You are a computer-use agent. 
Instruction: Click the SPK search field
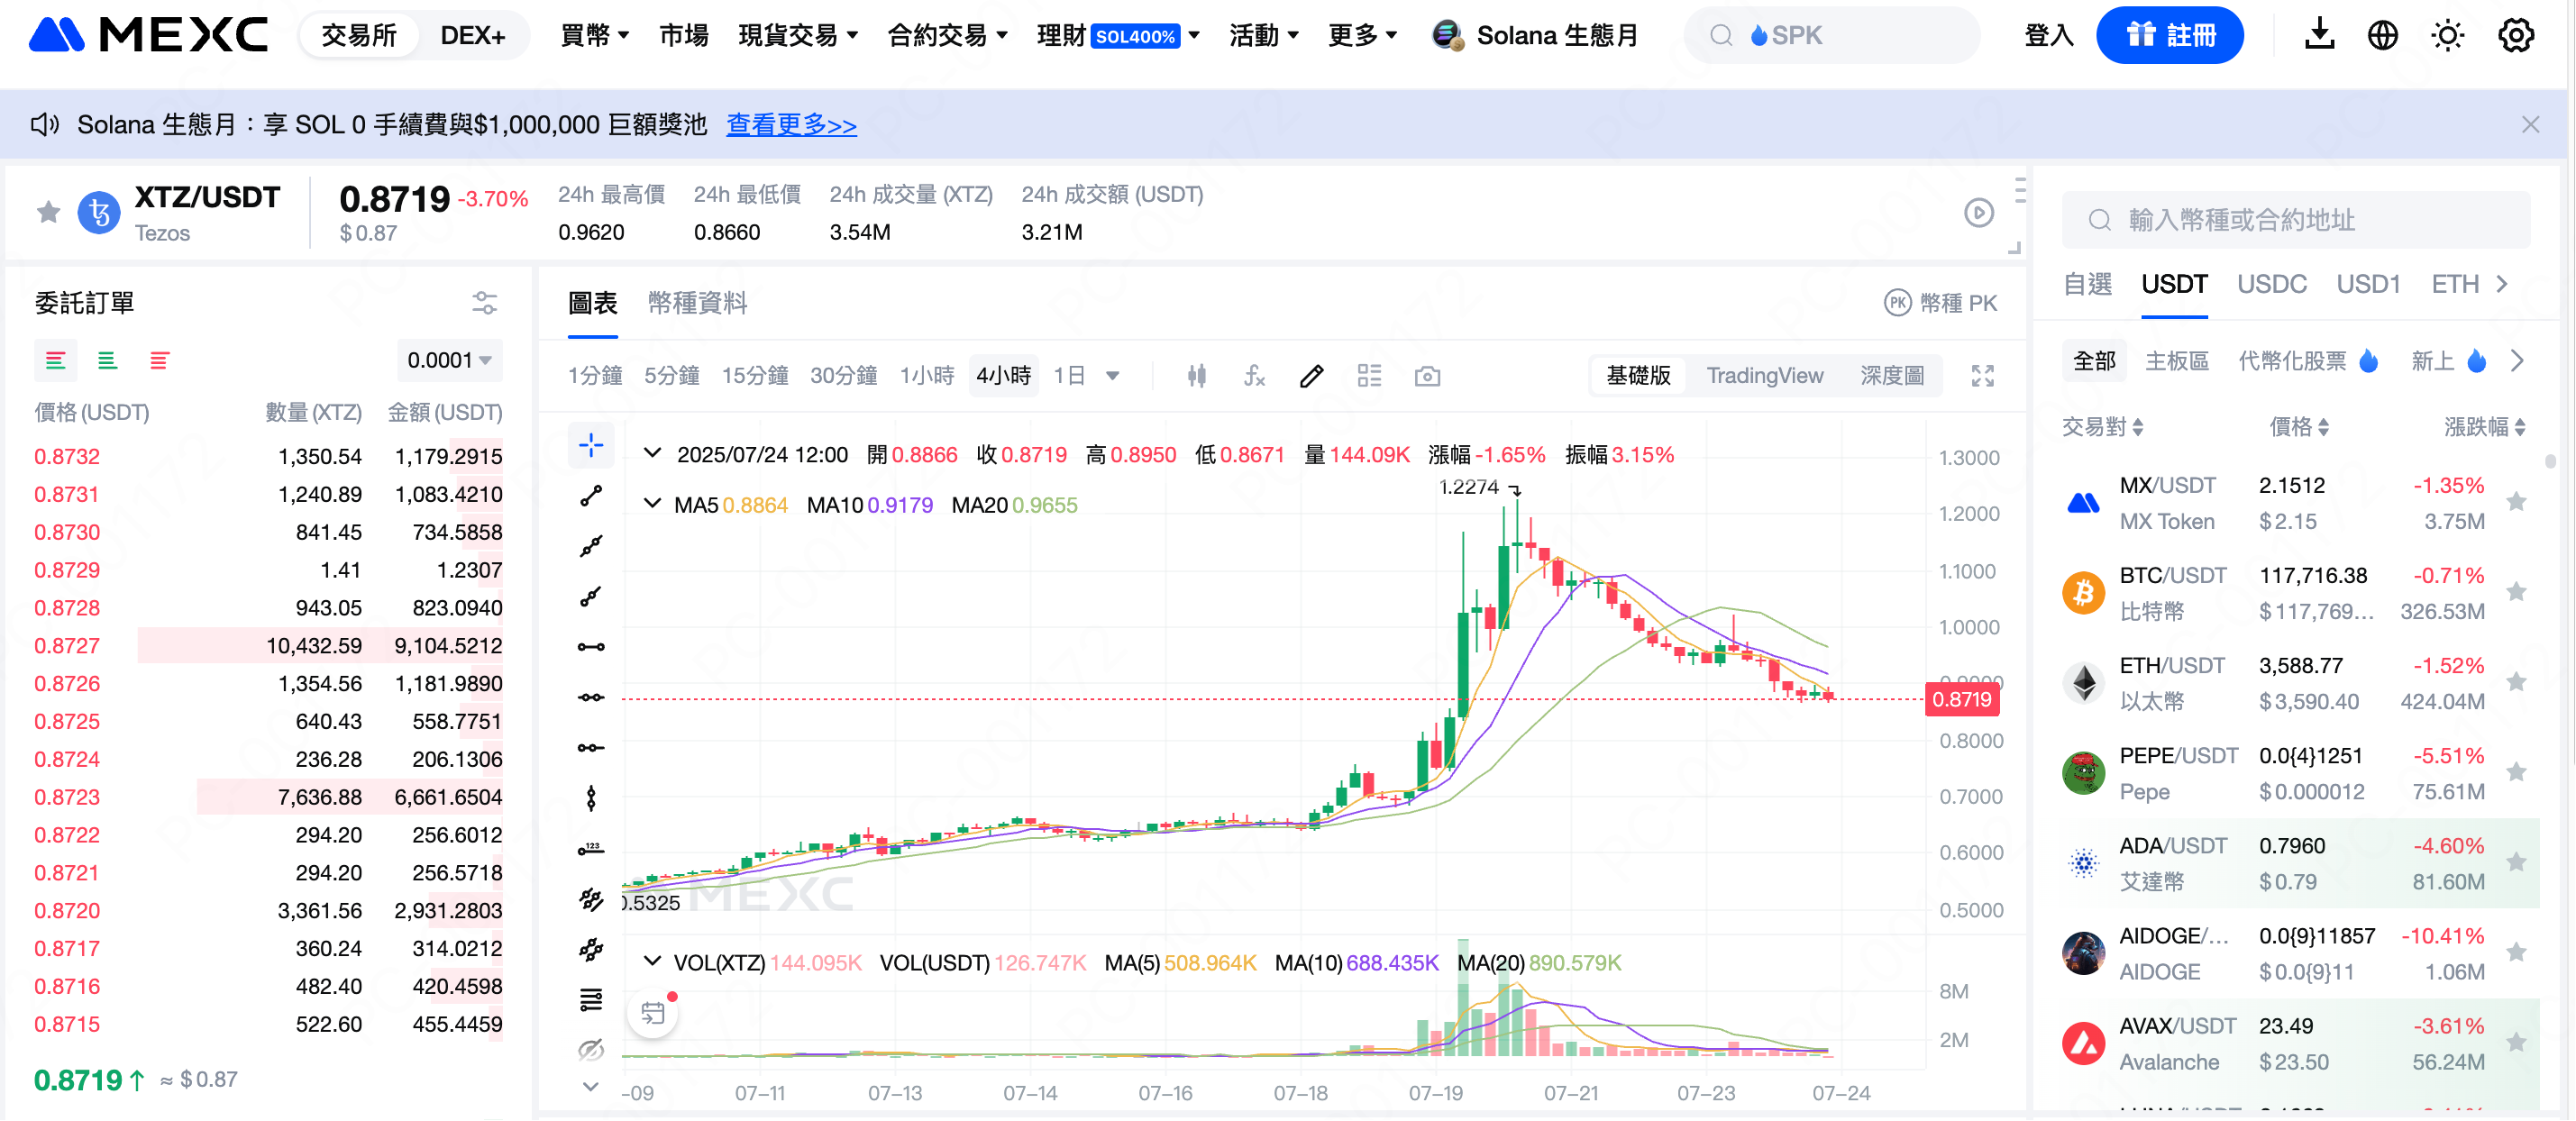click(x=1832, y=35)
